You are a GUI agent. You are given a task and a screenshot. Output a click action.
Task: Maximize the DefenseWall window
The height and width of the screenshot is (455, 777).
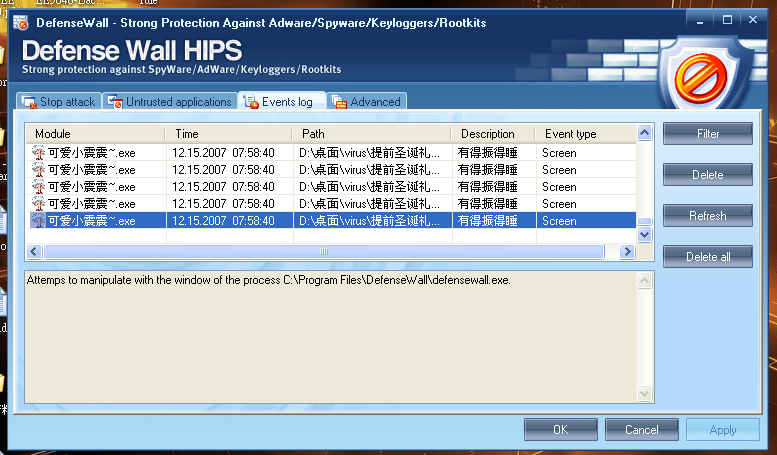click(727, 20)
